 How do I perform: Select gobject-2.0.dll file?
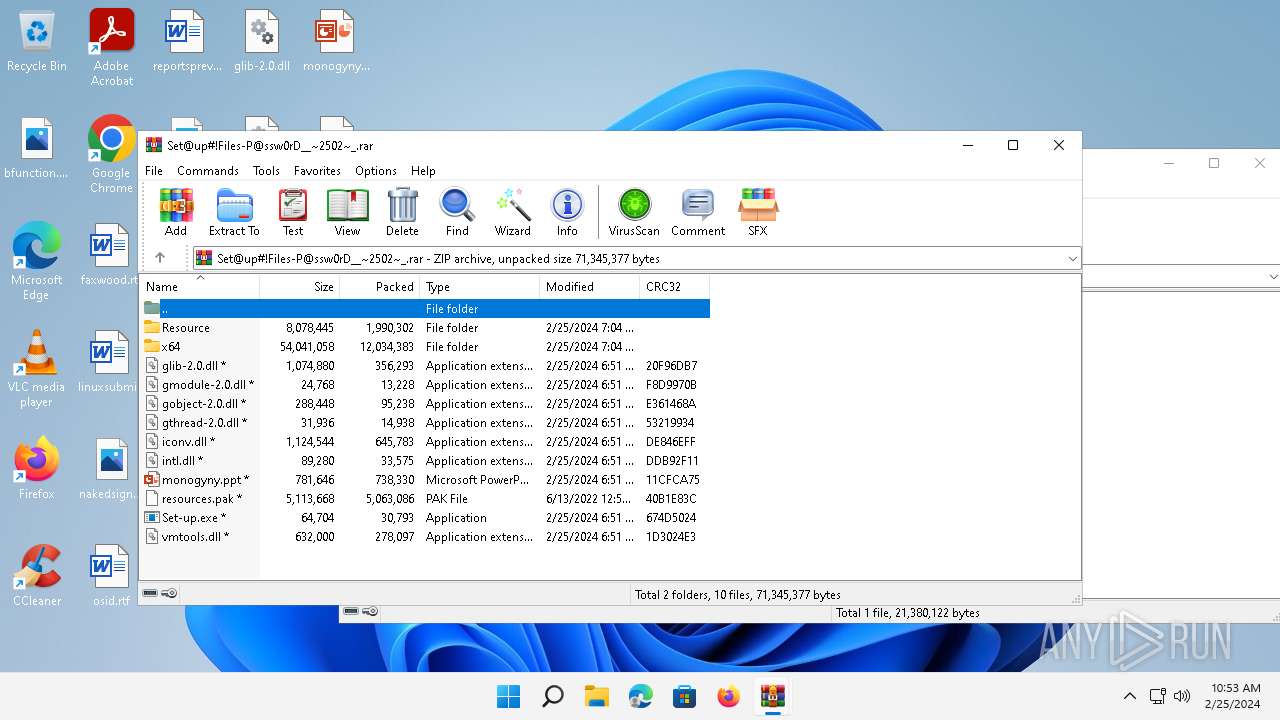pos(425,404)
